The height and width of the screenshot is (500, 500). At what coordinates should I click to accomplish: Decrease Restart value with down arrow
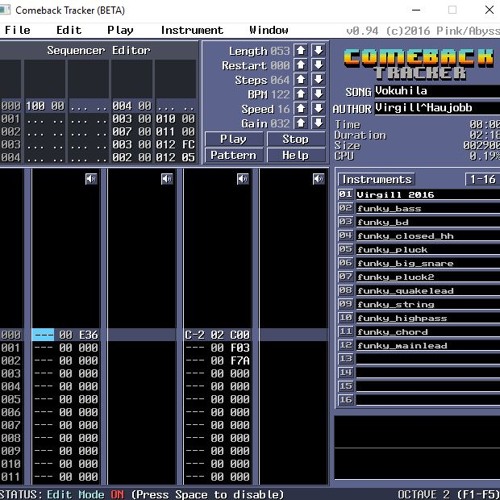point(318,65)
